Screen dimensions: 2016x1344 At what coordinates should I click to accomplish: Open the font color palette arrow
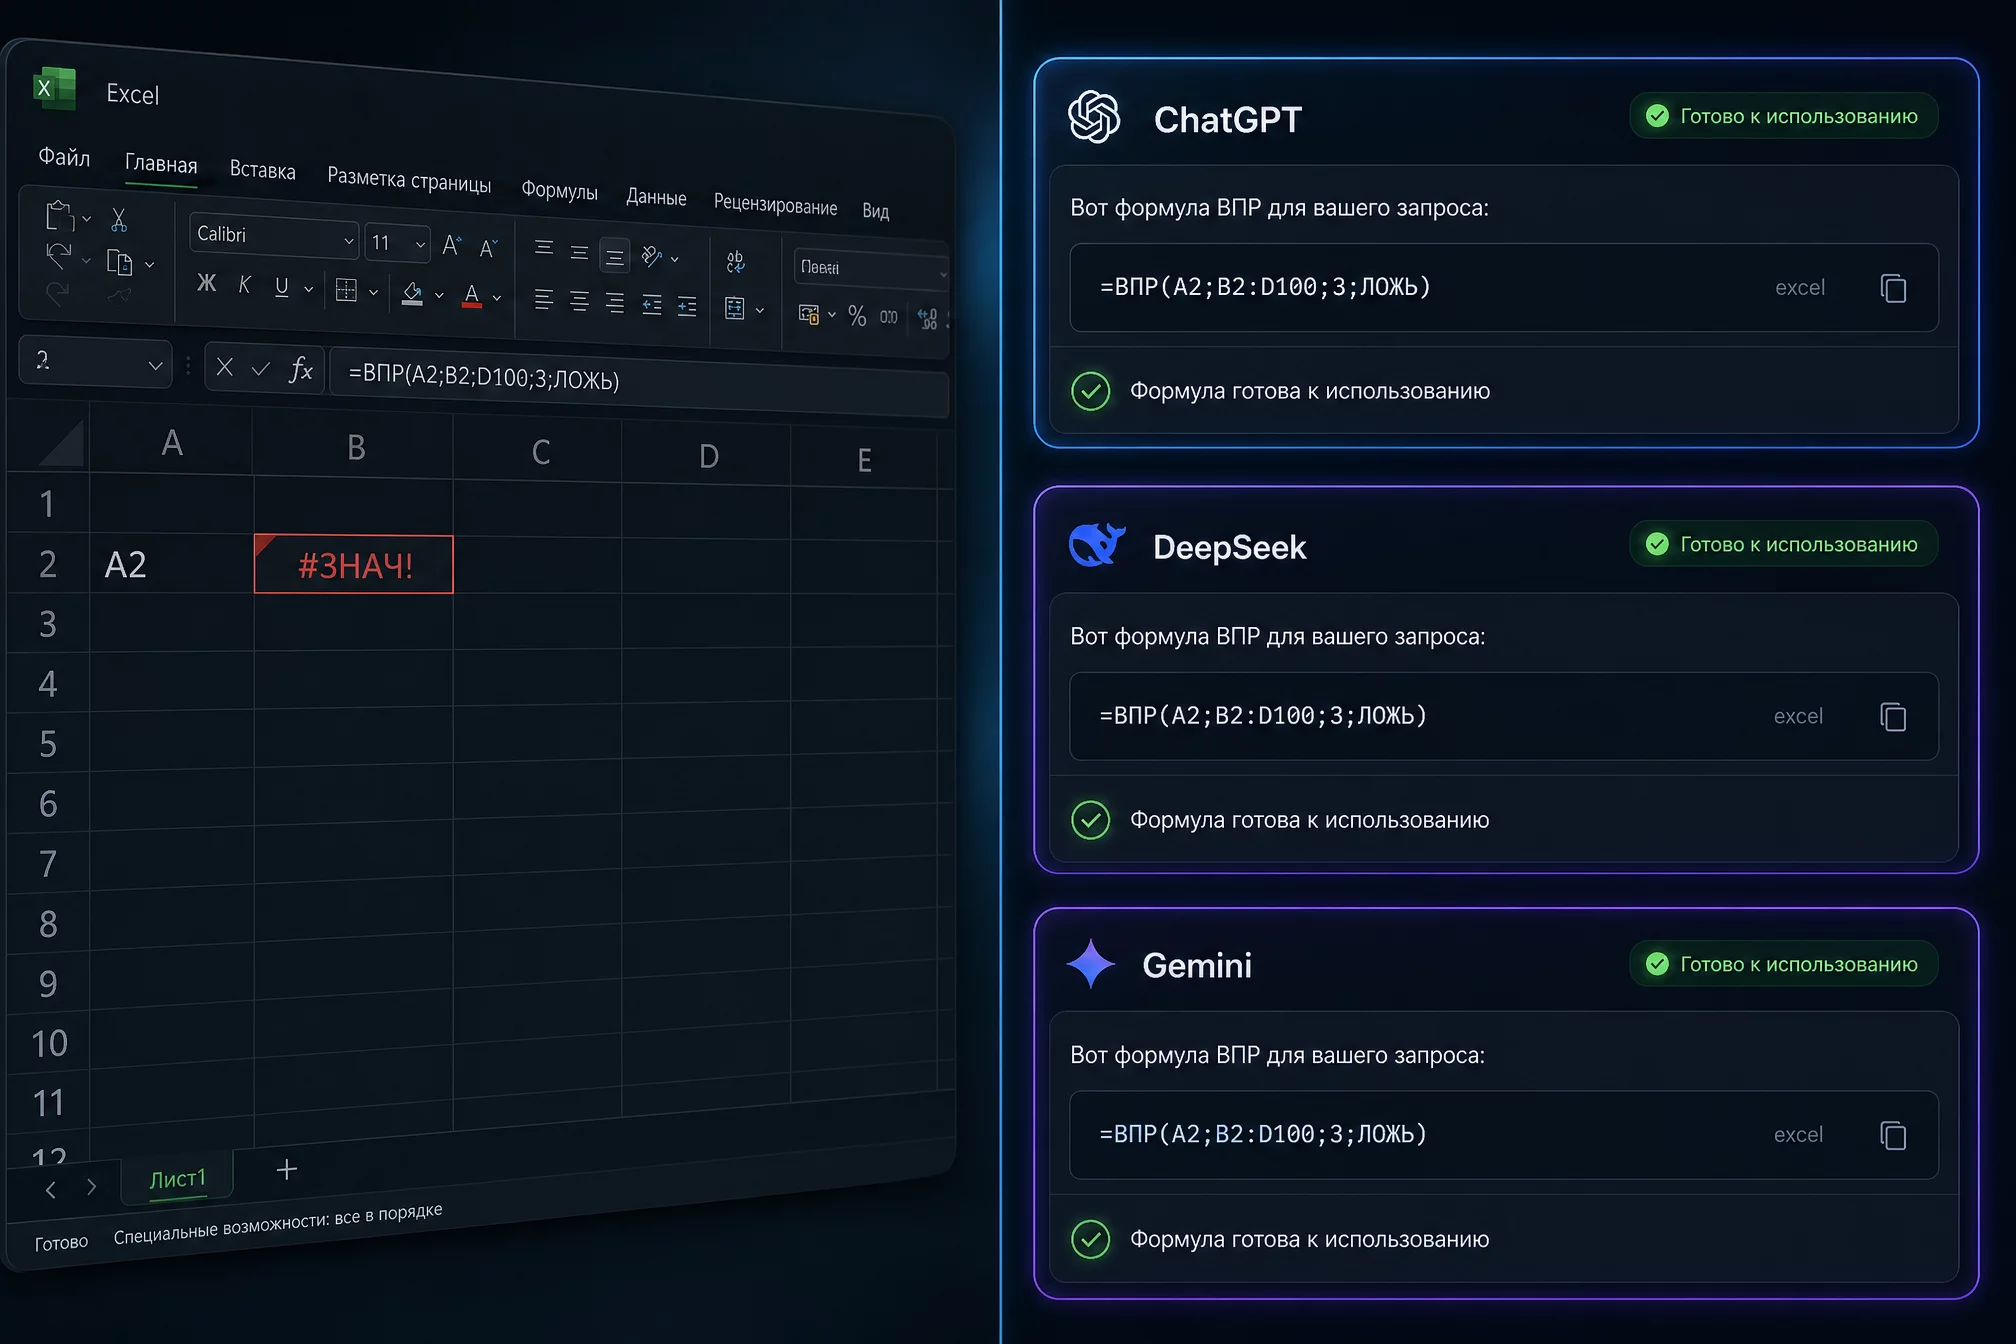(x=497, y=298)
